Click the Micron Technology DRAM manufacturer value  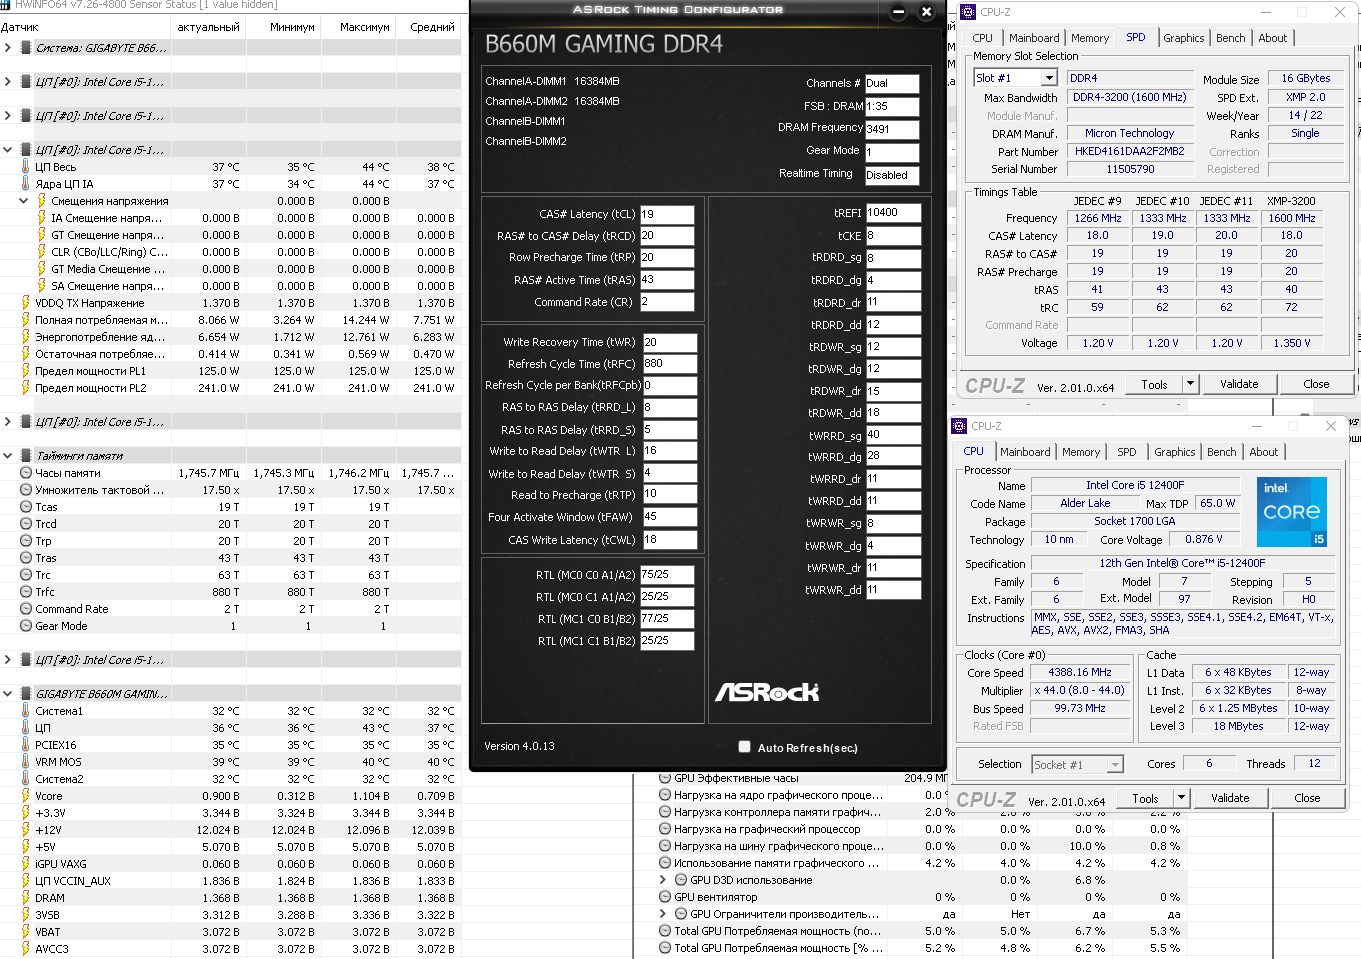[x=1129, y=133]
